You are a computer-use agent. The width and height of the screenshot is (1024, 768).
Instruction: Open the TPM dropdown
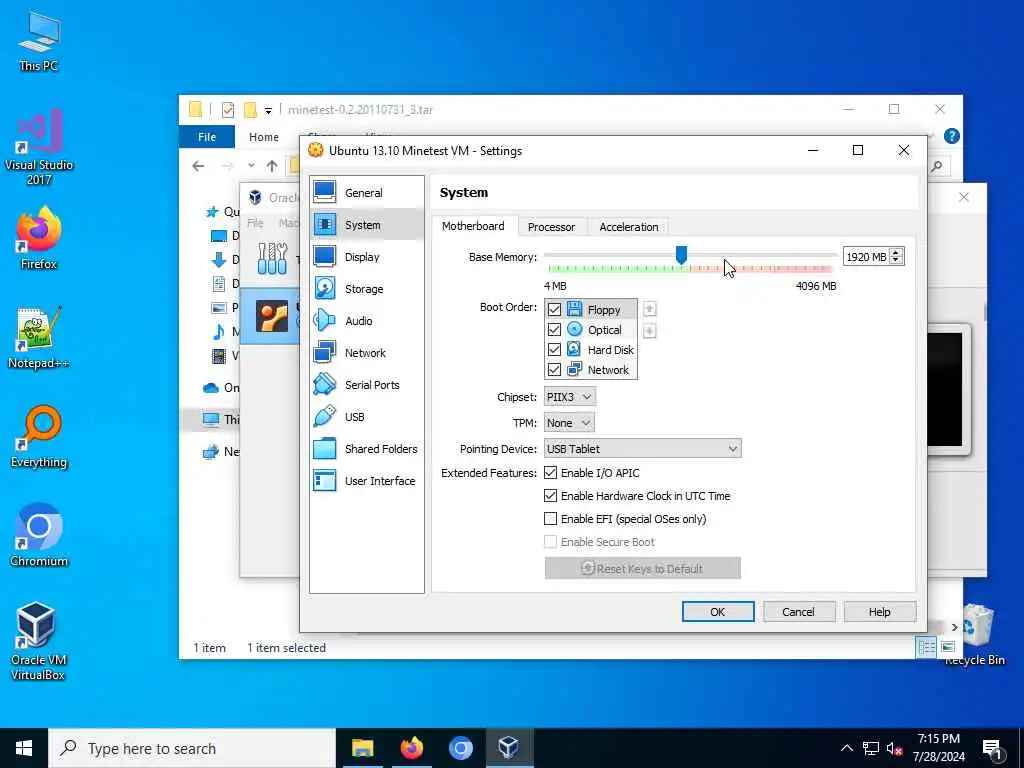click(569, 423)
